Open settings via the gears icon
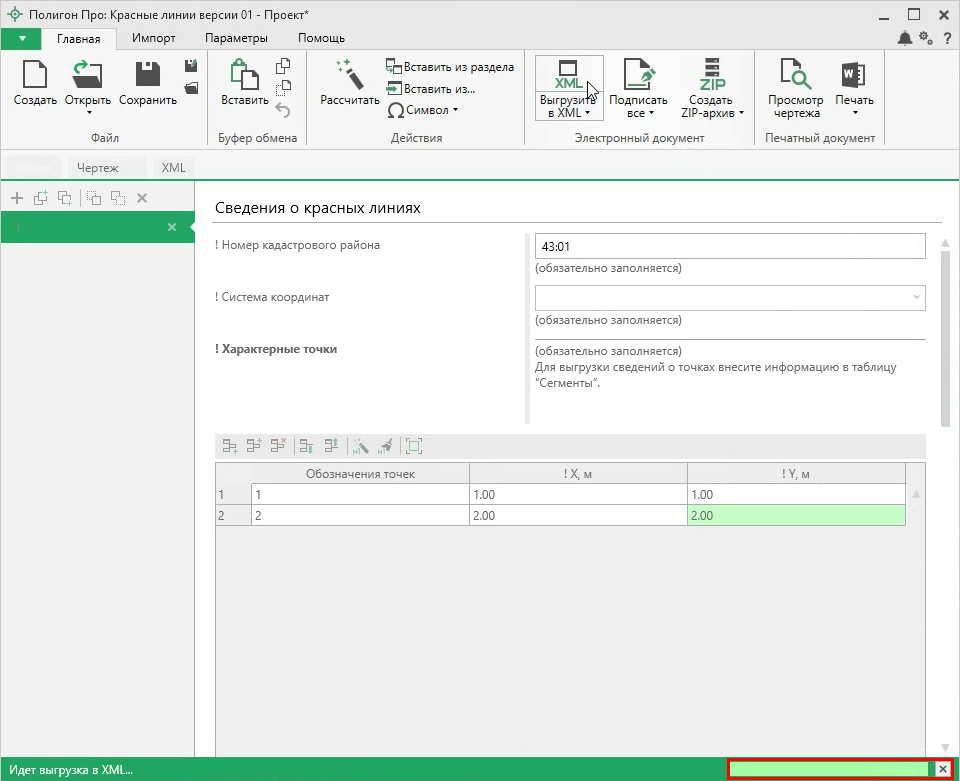Screen dimensions: 960x781 point(926,38)
